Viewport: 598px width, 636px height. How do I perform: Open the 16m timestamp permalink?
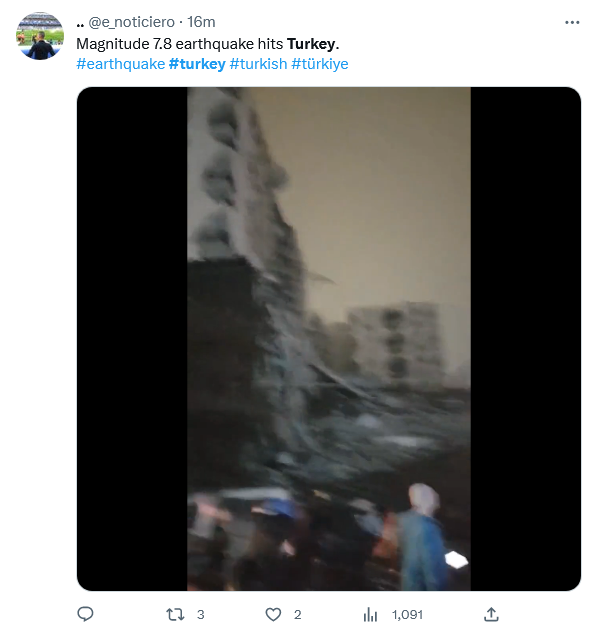tap(201, 22)
